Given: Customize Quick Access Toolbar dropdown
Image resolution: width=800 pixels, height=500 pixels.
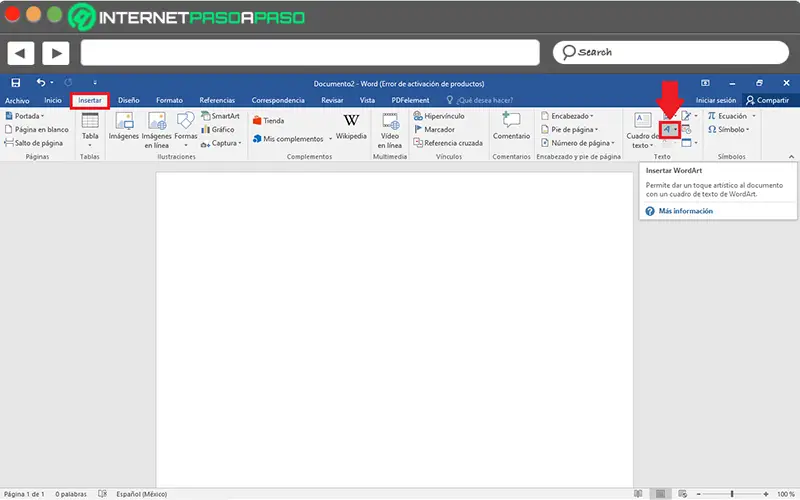Looking at the screenshot, I should tap(94, 83).
